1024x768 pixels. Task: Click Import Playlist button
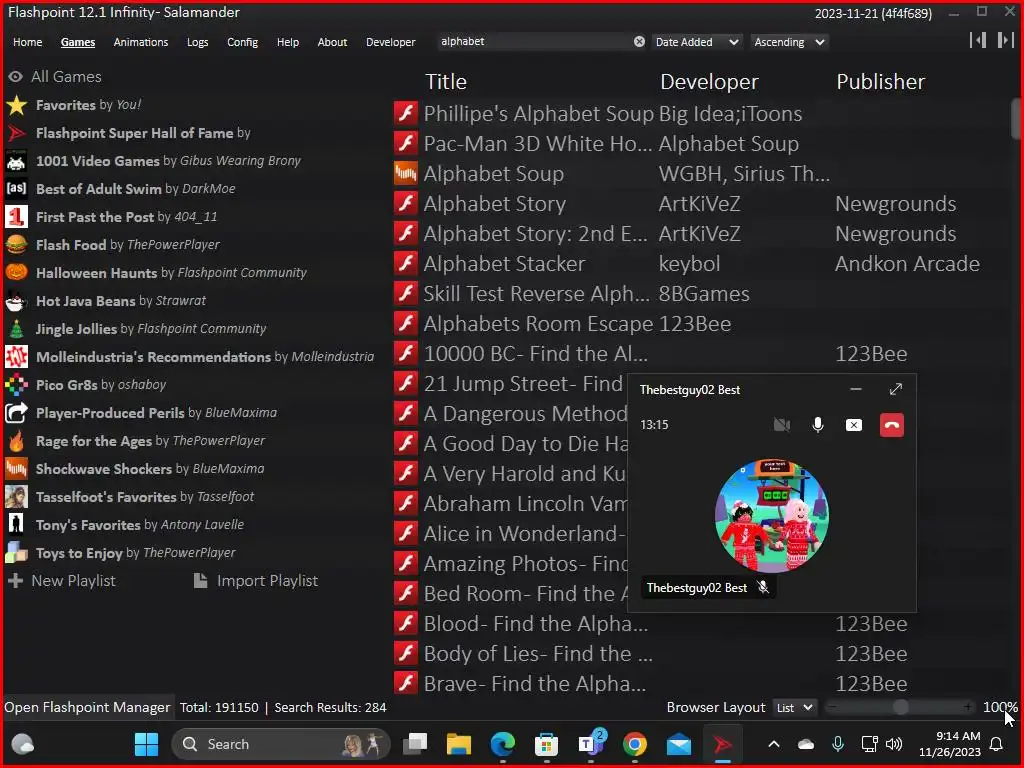tap(255, 581)
